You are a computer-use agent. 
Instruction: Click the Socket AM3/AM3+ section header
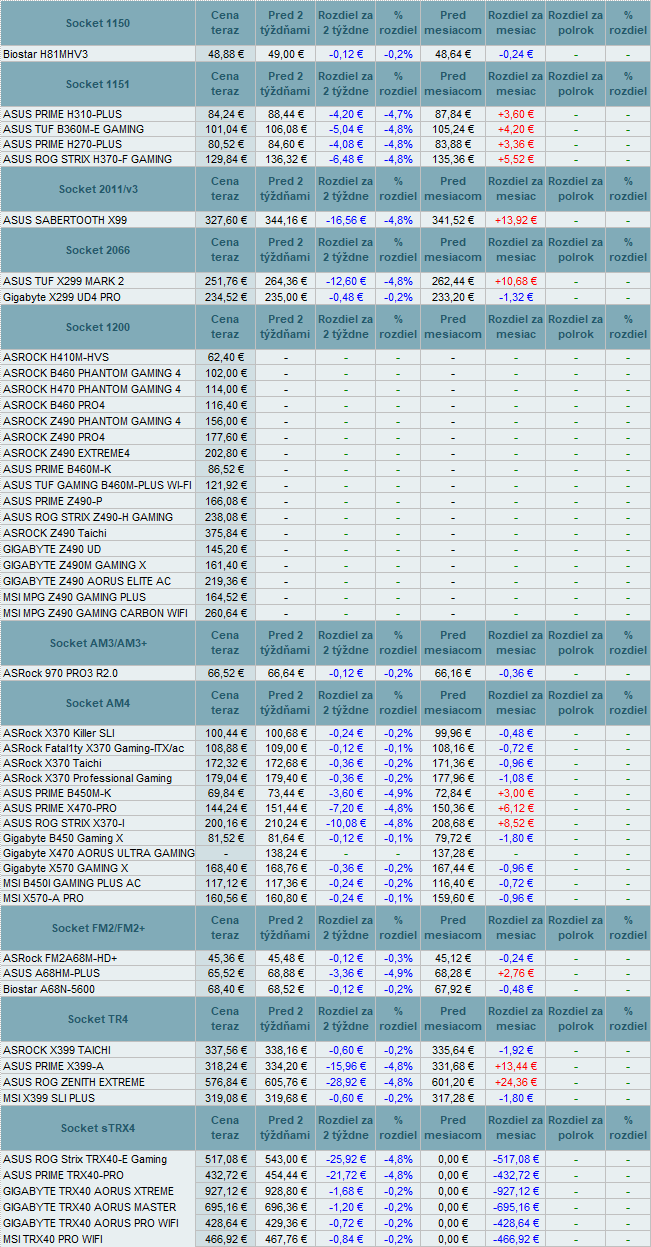pos(97,643)
